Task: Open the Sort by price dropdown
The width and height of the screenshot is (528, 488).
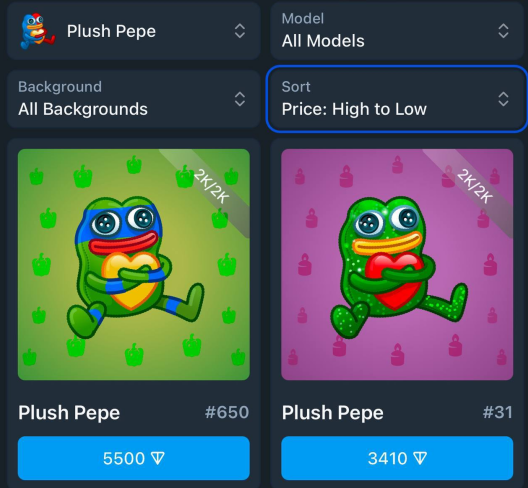Action: (x=397, y=99)
